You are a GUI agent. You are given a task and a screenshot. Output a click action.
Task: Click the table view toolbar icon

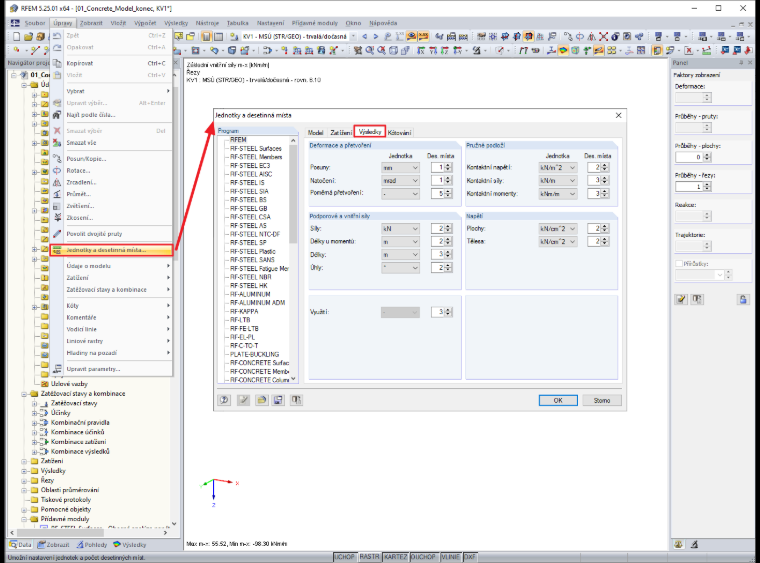pos(219,36)
